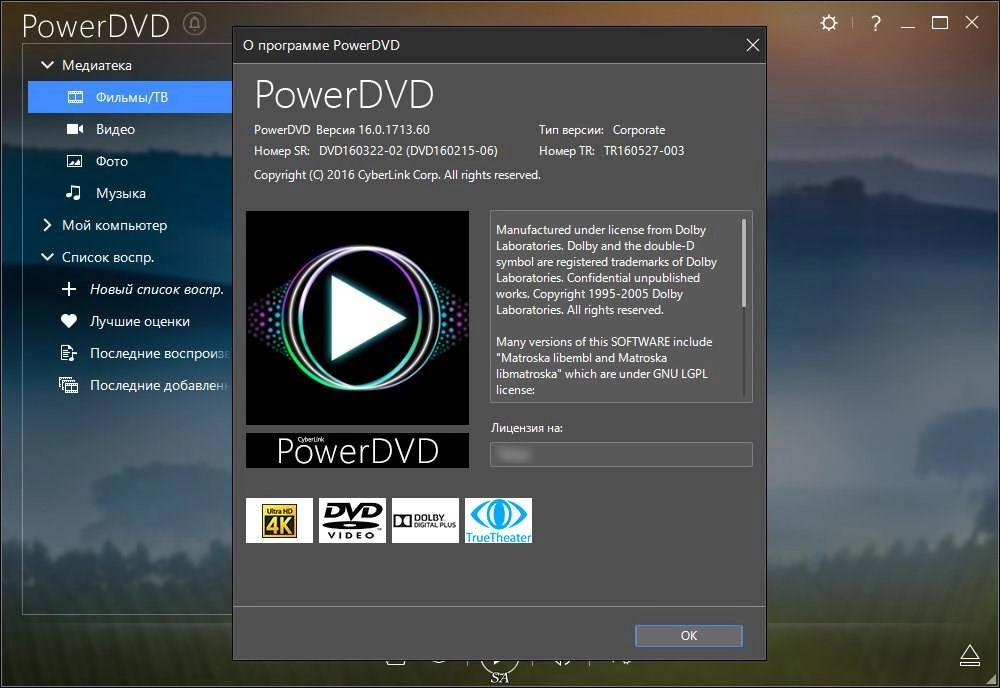Click the Последние добавленные stack icon
The width and height of the screenshot is (1000, 688).
68,384
